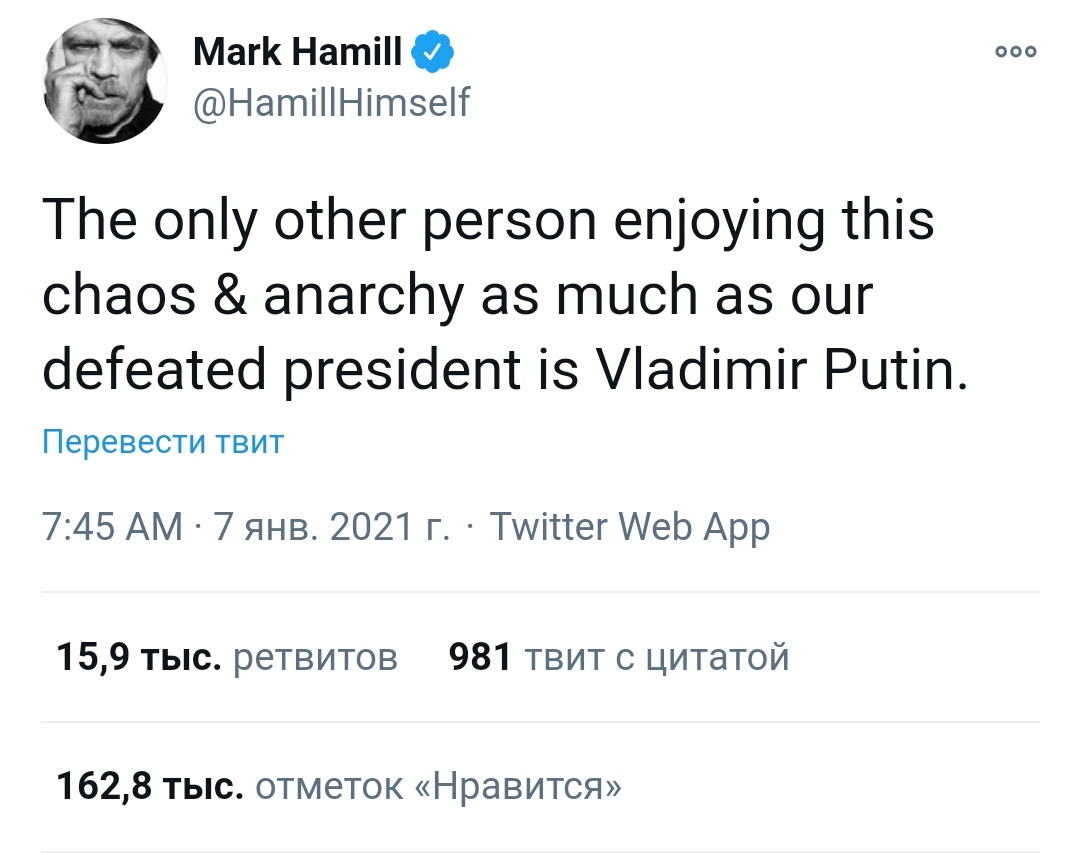Screen dimensions: 1080x853
Task: Open Mark Hamill's profile picture
Action: (105, 81)
